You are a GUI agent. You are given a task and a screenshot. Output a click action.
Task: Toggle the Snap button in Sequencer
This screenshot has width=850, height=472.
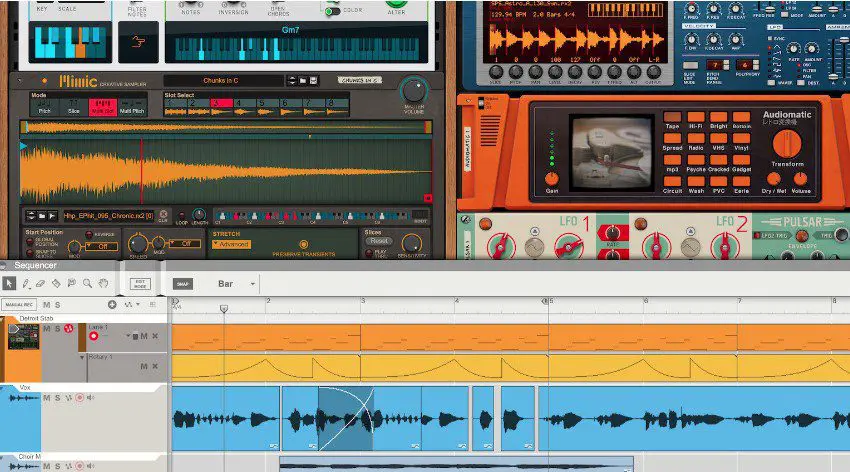(x=182, y=284)
